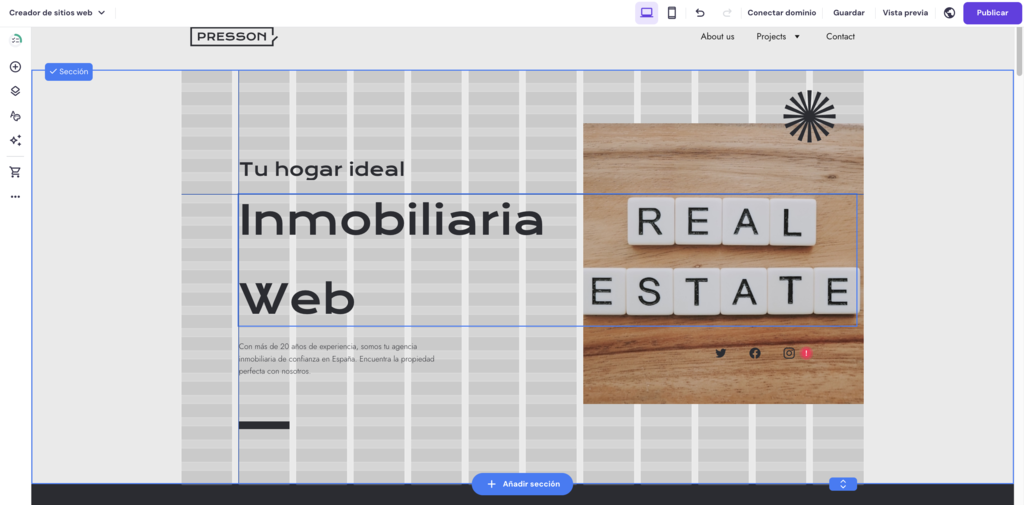Open language globe icon
Image resolution: width=1024 pixels, height=505 pixels.
click(950, 13)
